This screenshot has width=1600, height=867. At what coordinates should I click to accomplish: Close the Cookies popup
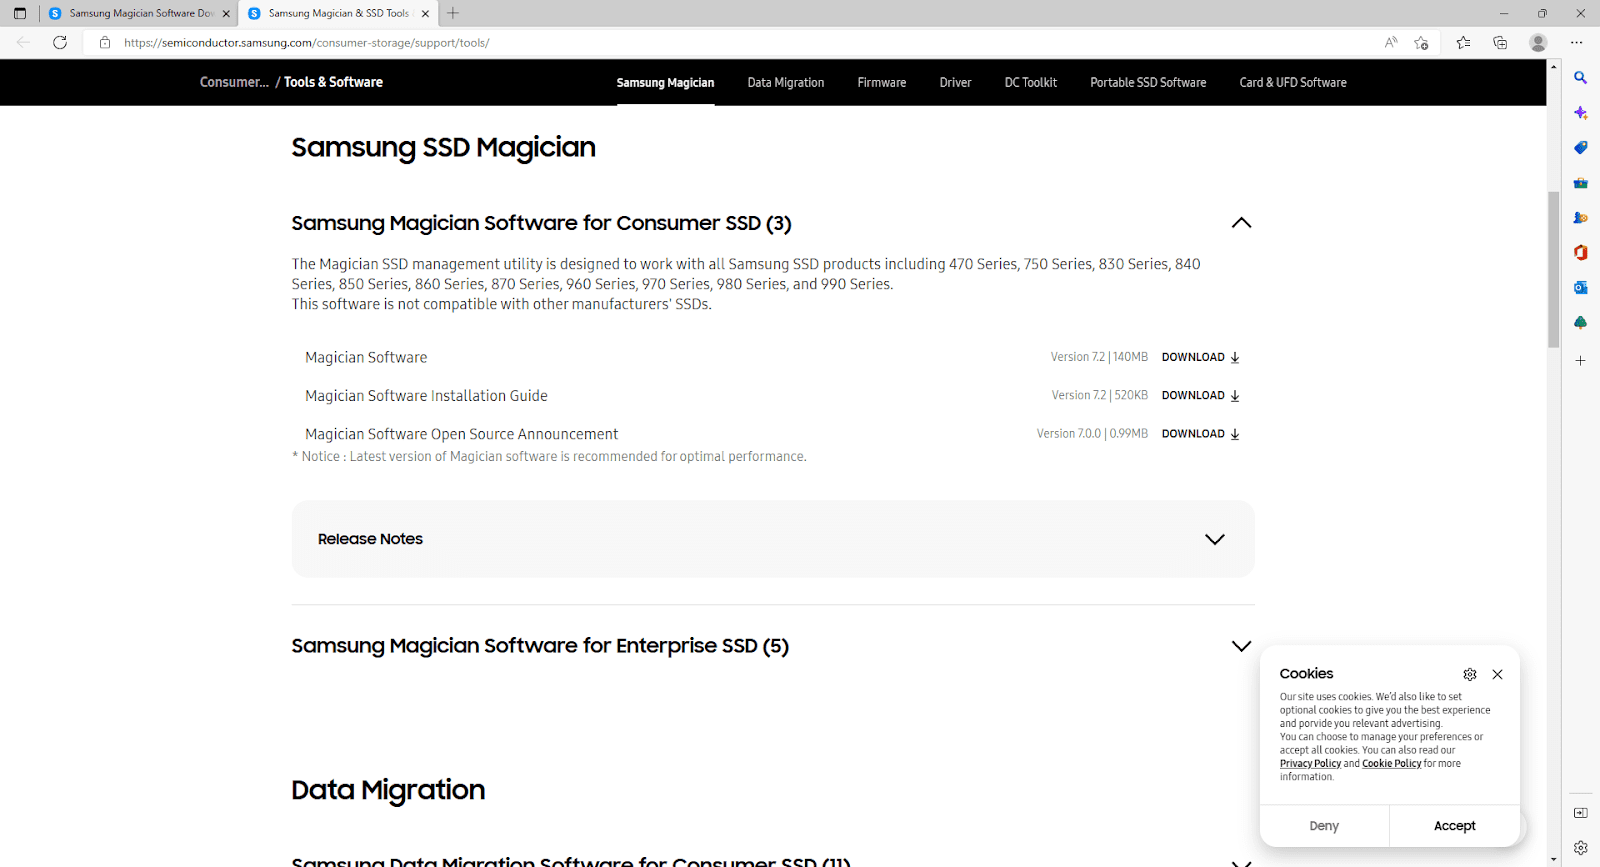(1497, 674)
